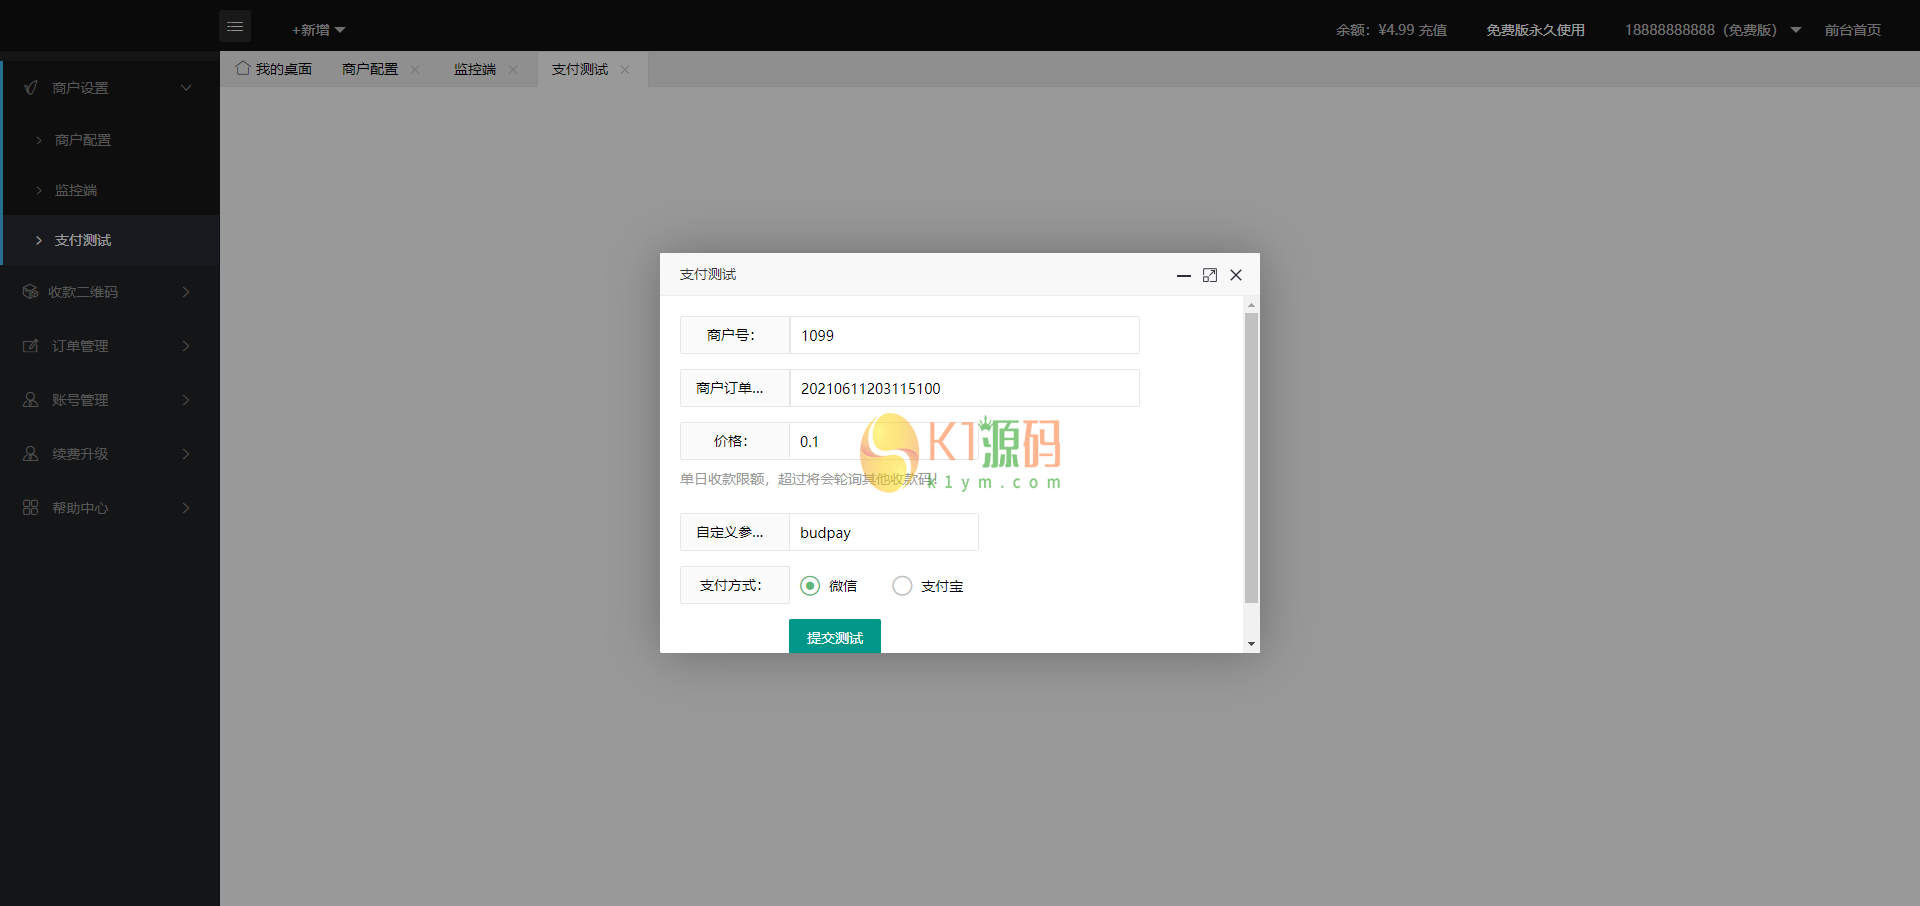This screenshot has width=1920, height=906.
Task: Switch to the 监控端 tab
Action: coord(473,68)
